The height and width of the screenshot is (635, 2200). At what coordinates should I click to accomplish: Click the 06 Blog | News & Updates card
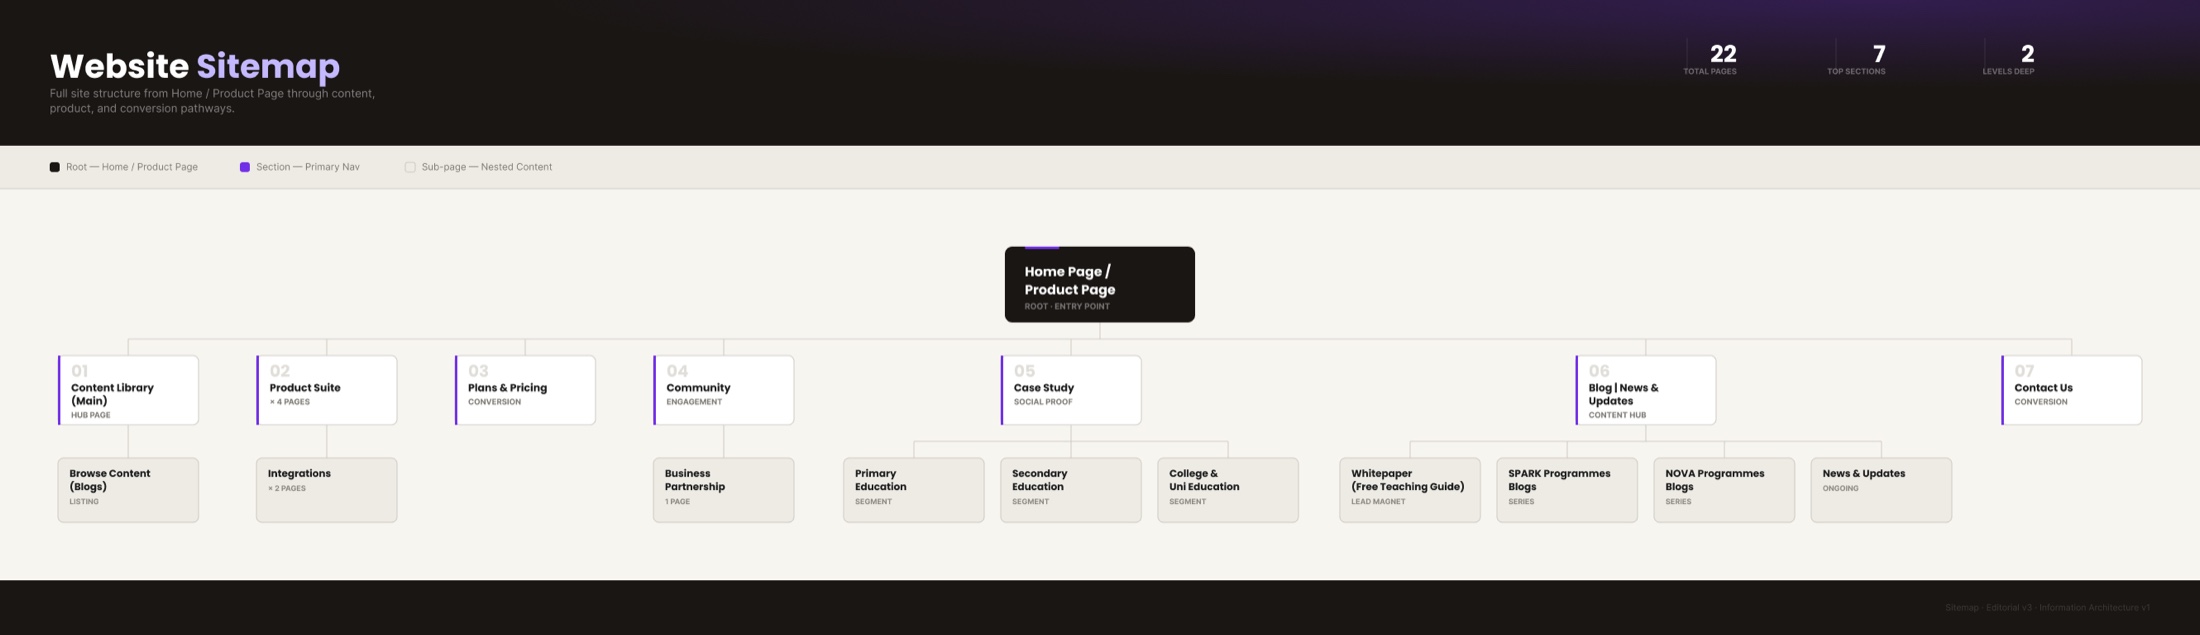coord(1646,390)
